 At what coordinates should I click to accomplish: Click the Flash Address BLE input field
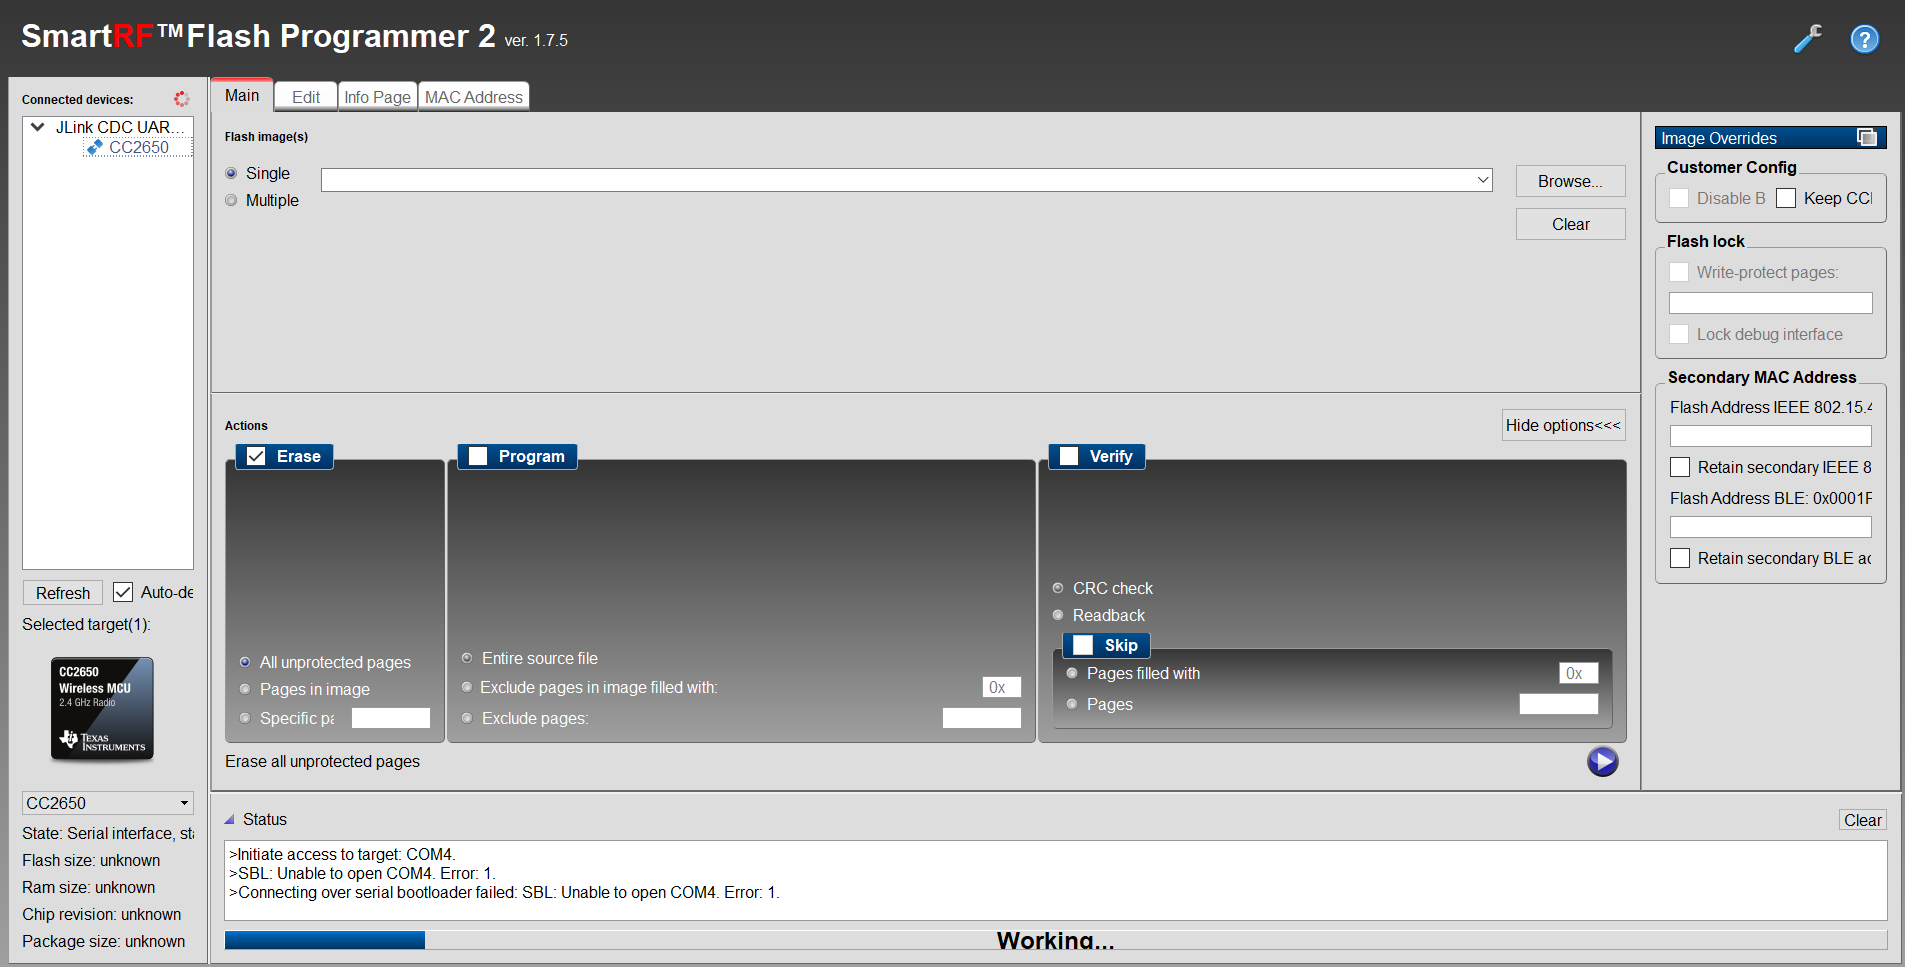(1770, 527)
